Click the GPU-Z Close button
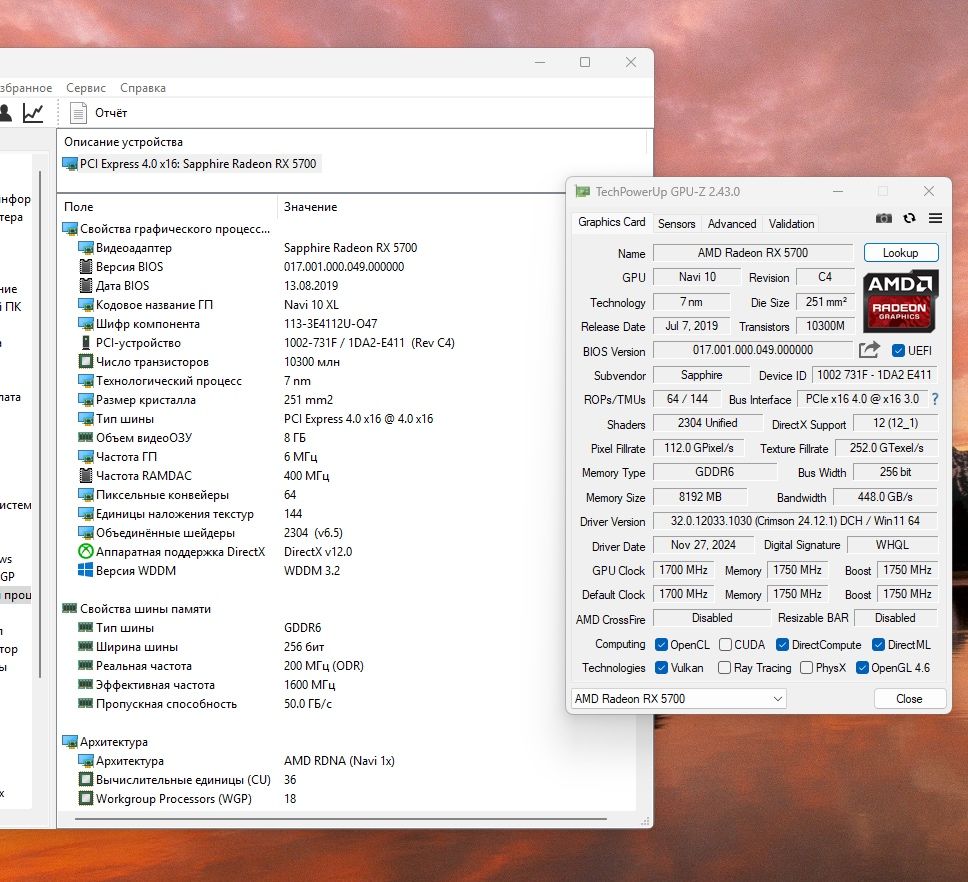Screen dimensions: 968x882 (x=909, y=699)
